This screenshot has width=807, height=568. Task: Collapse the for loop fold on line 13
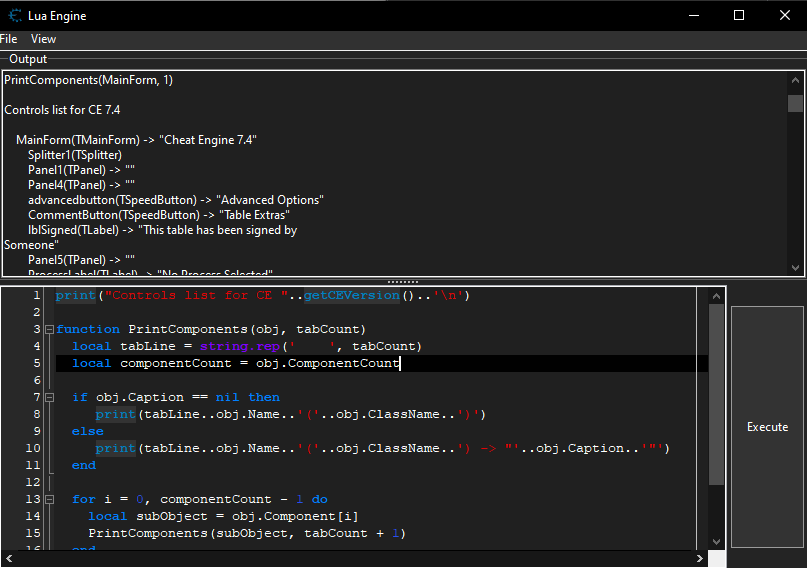[x=49, y=499]
